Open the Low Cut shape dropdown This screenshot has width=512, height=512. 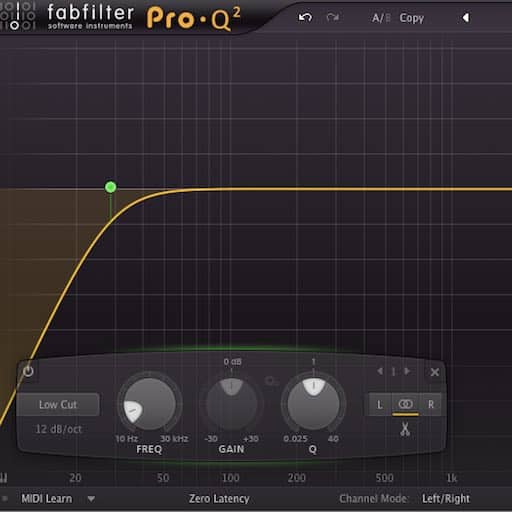pyautogui.click(x=58, y=404)
